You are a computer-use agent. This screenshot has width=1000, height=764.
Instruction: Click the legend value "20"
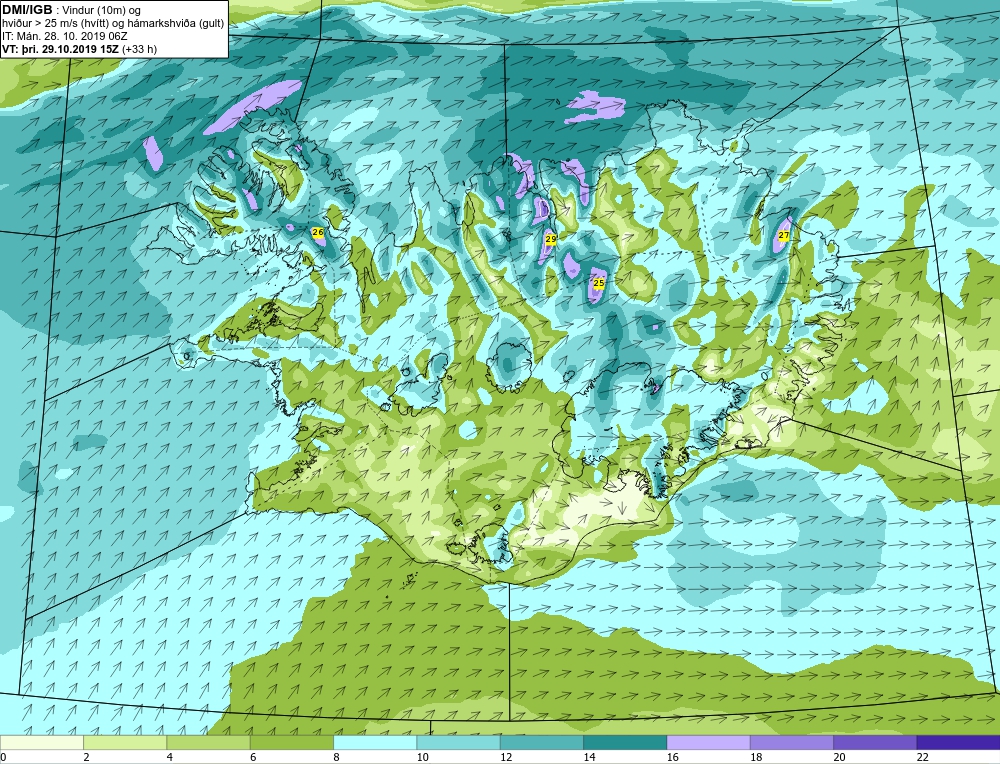pyautogui.click(x=839, y=757)
